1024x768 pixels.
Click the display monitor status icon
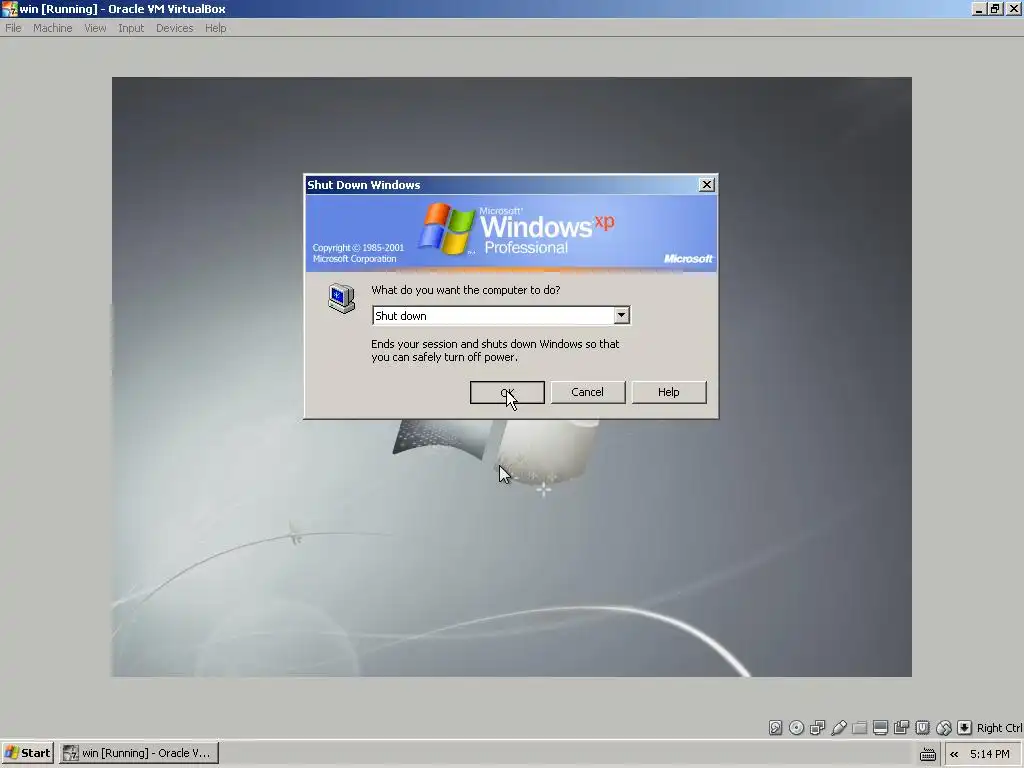point(880,728)
